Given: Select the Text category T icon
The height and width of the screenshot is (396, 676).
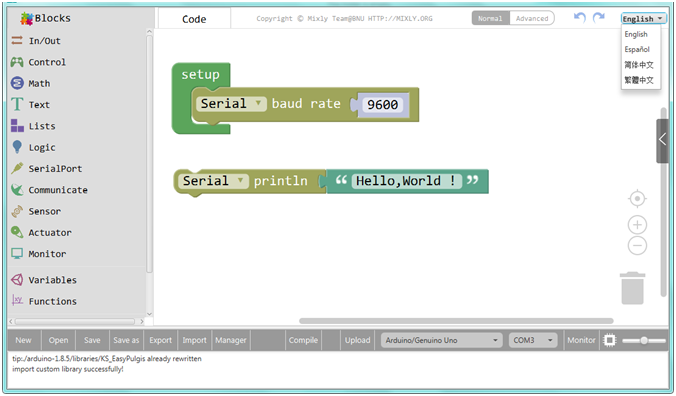Looking at the screenshot, I should pyautogui.click(x=17, y=104).
